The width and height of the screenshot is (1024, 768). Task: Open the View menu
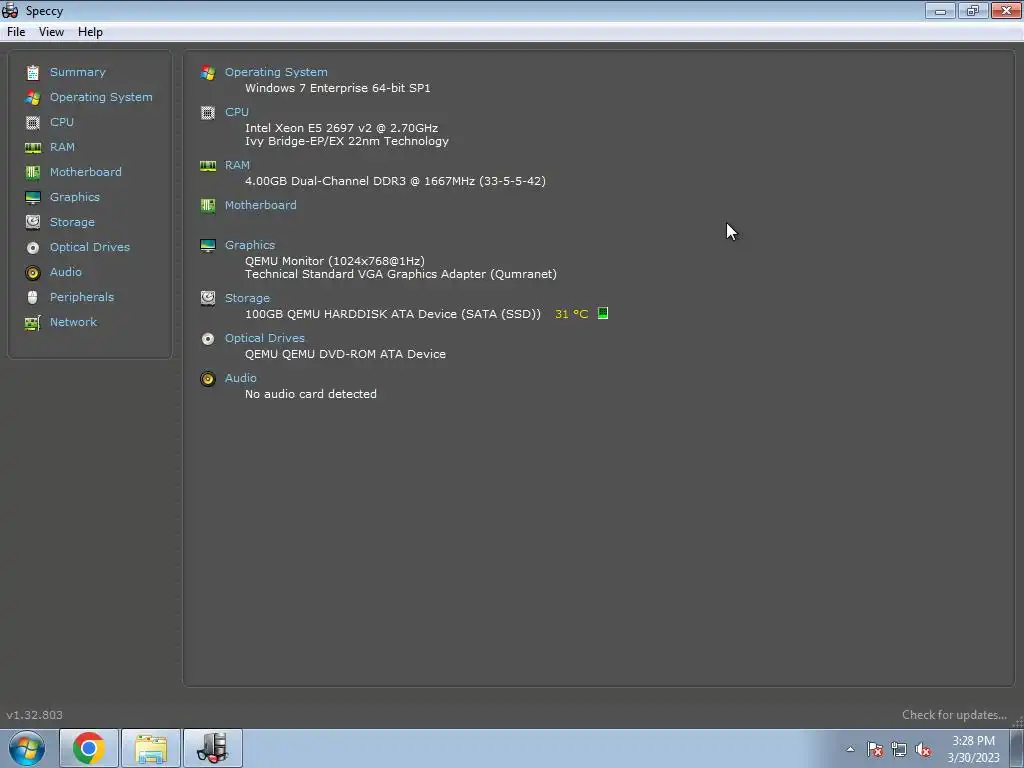[51, 32]
